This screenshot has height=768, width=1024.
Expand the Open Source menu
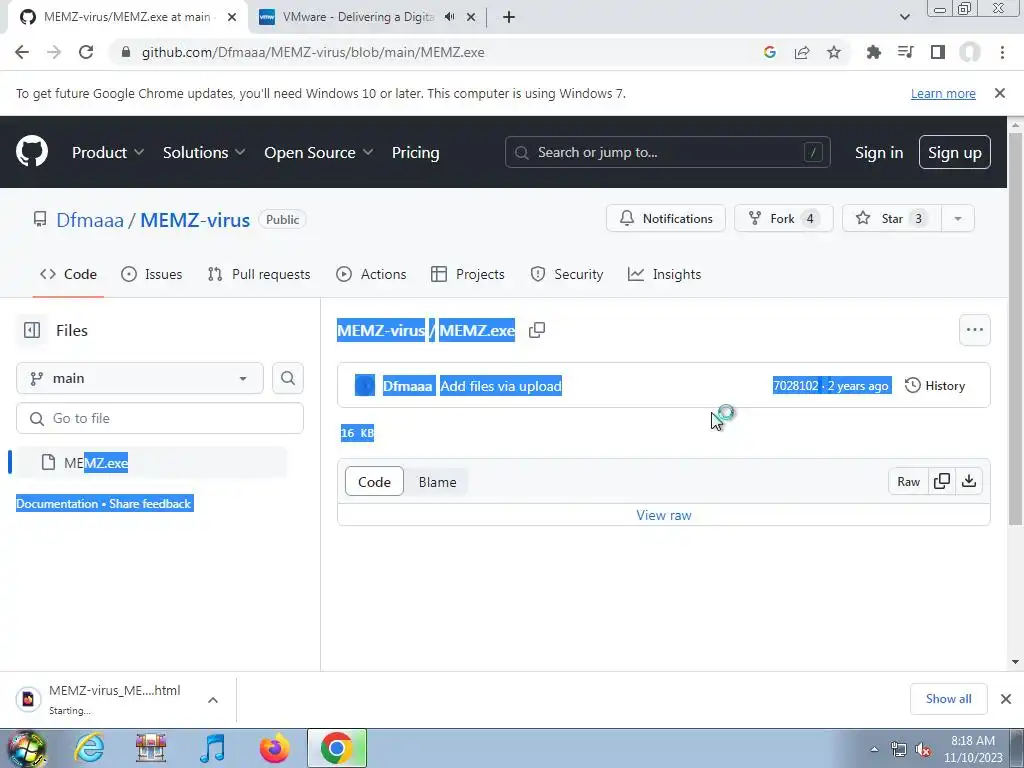319,152
